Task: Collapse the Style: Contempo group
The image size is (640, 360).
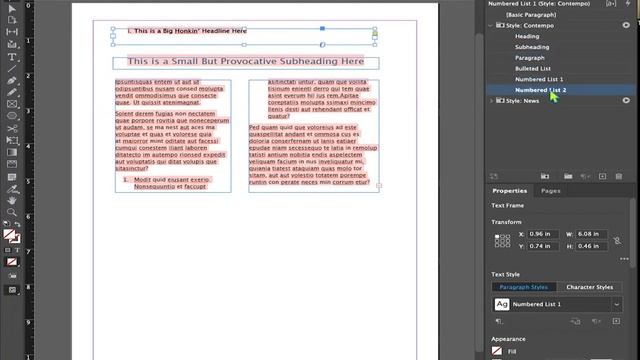Action: (491, 25)
